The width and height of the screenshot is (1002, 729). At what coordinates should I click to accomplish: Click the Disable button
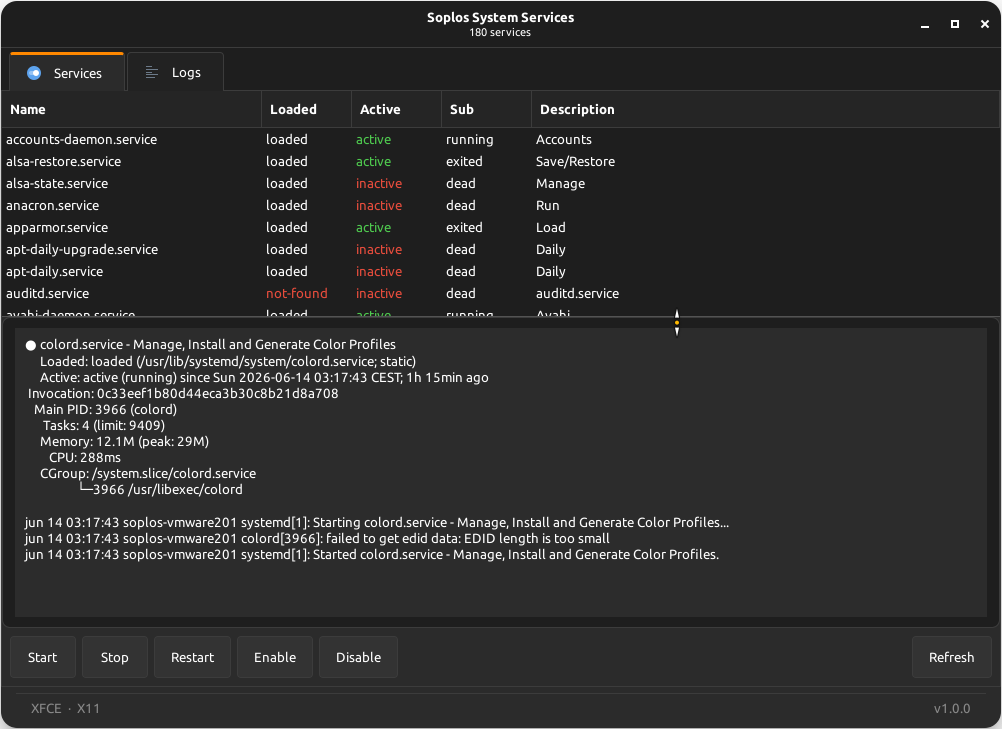tap(358, 657)
